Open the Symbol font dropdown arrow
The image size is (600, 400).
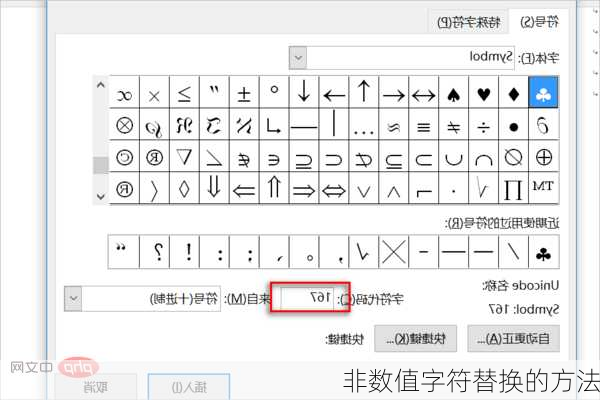(298, 58)
